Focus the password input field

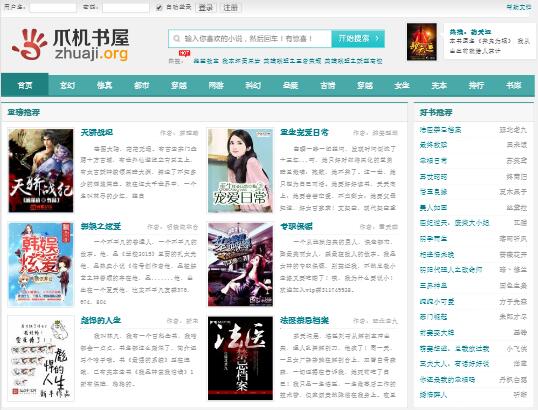pos(126,8)
